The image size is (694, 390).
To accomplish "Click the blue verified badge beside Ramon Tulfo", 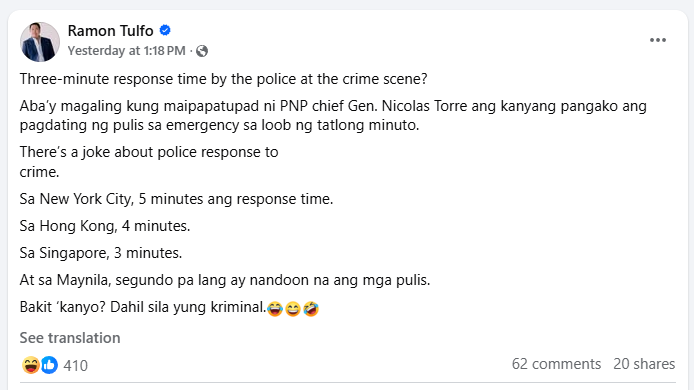I will (165, 30).
